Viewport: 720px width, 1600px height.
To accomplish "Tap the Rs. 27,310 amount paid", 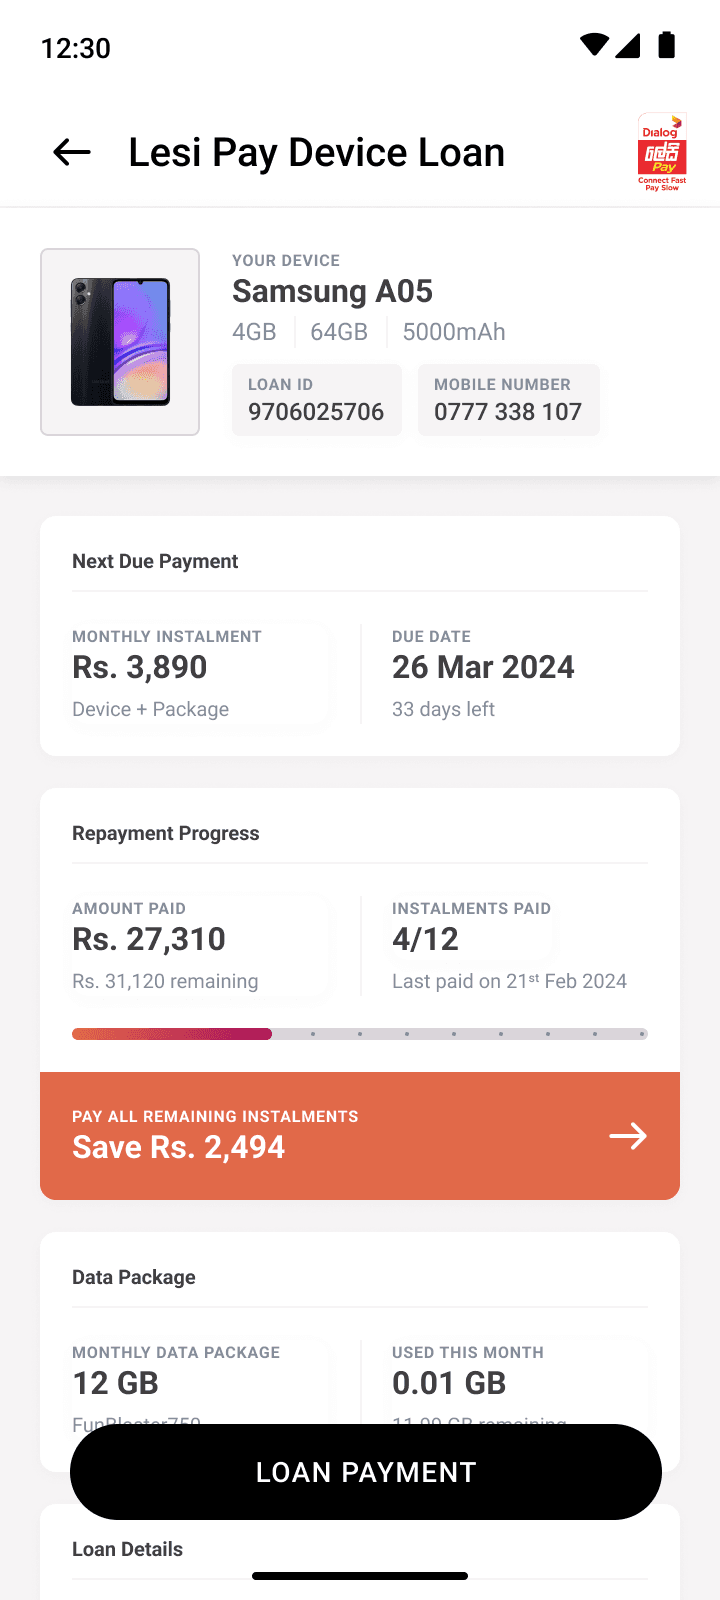I will [149, 939].
